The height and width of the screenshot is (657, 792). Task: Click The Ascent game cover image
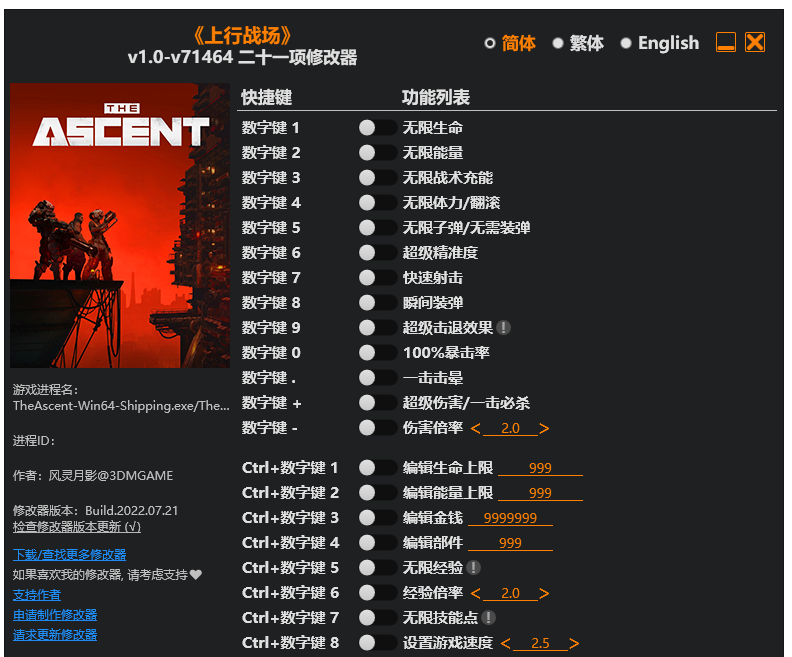120,225
